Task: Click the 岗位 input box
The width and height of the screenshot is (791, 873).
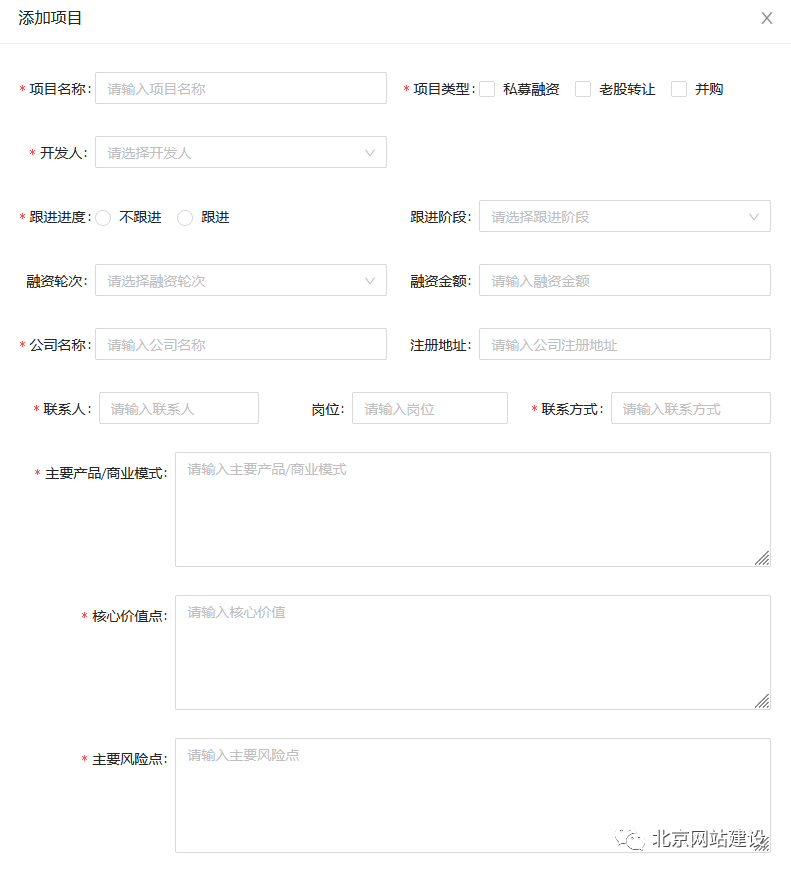Action: [429, 409]
